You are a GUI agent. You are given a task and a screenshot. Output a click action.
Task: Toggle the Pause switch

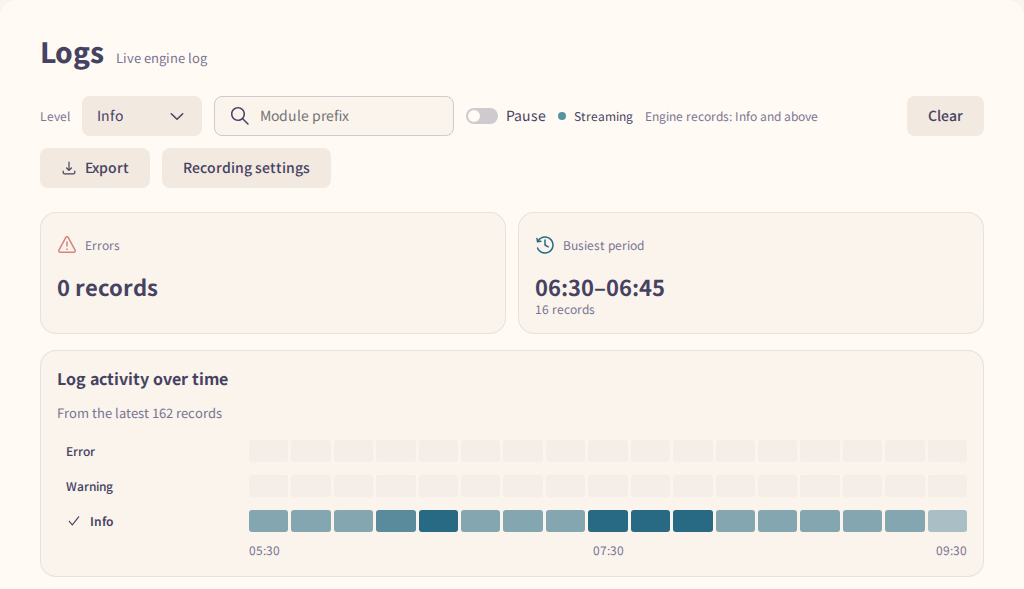(482, 116)
